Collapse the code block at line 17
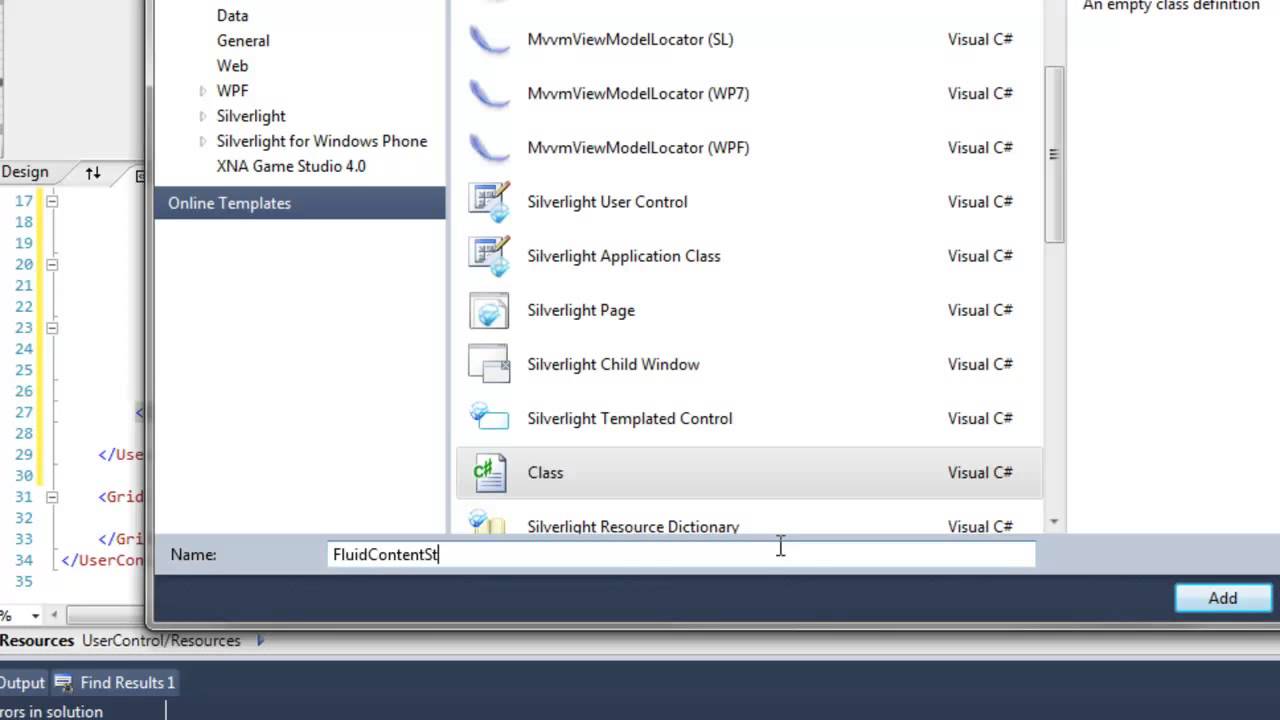The width and height of the screenshot is (1280, 720). point(52,201)
